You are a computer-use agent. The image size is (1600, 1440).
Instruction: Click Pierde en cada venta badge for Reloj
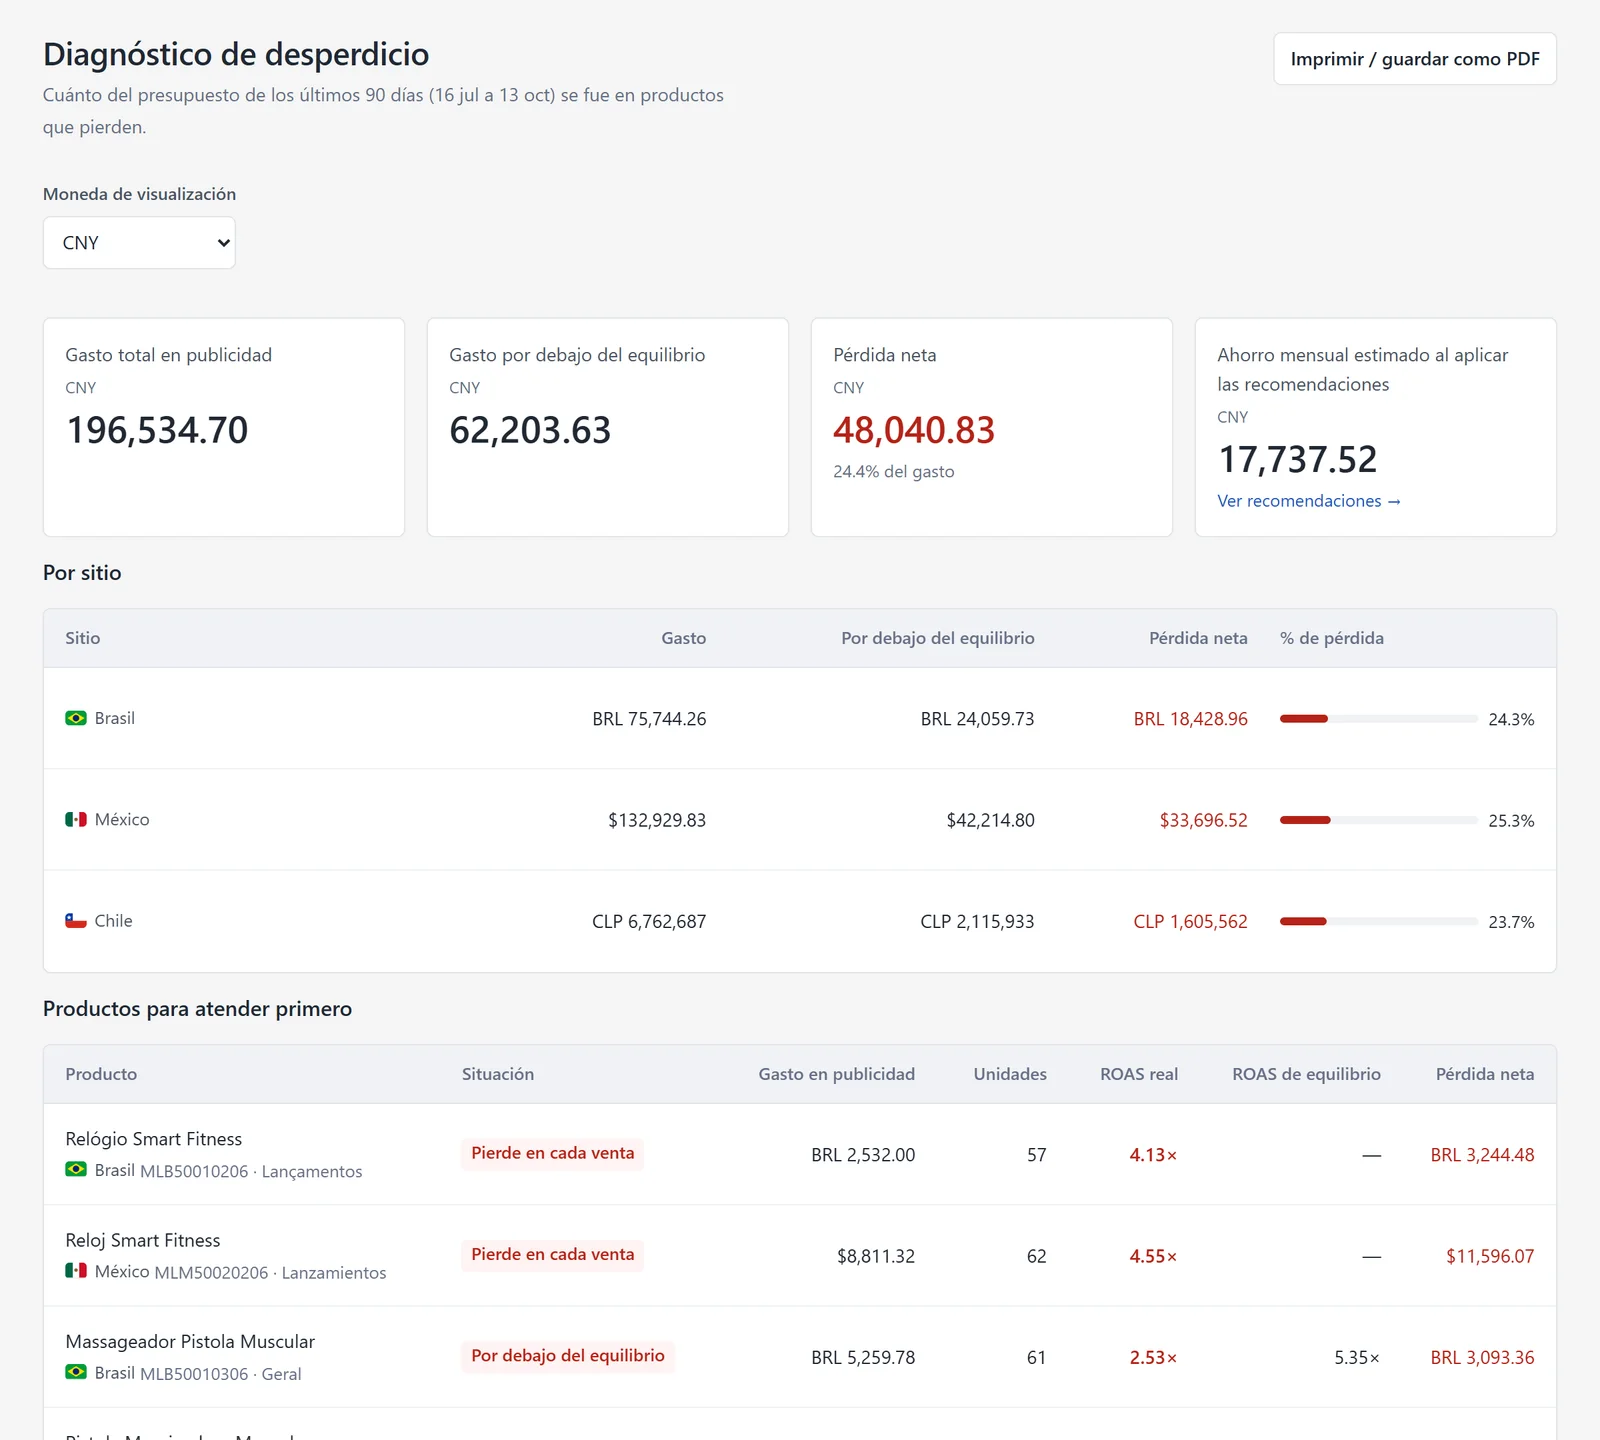[553, 1254]
